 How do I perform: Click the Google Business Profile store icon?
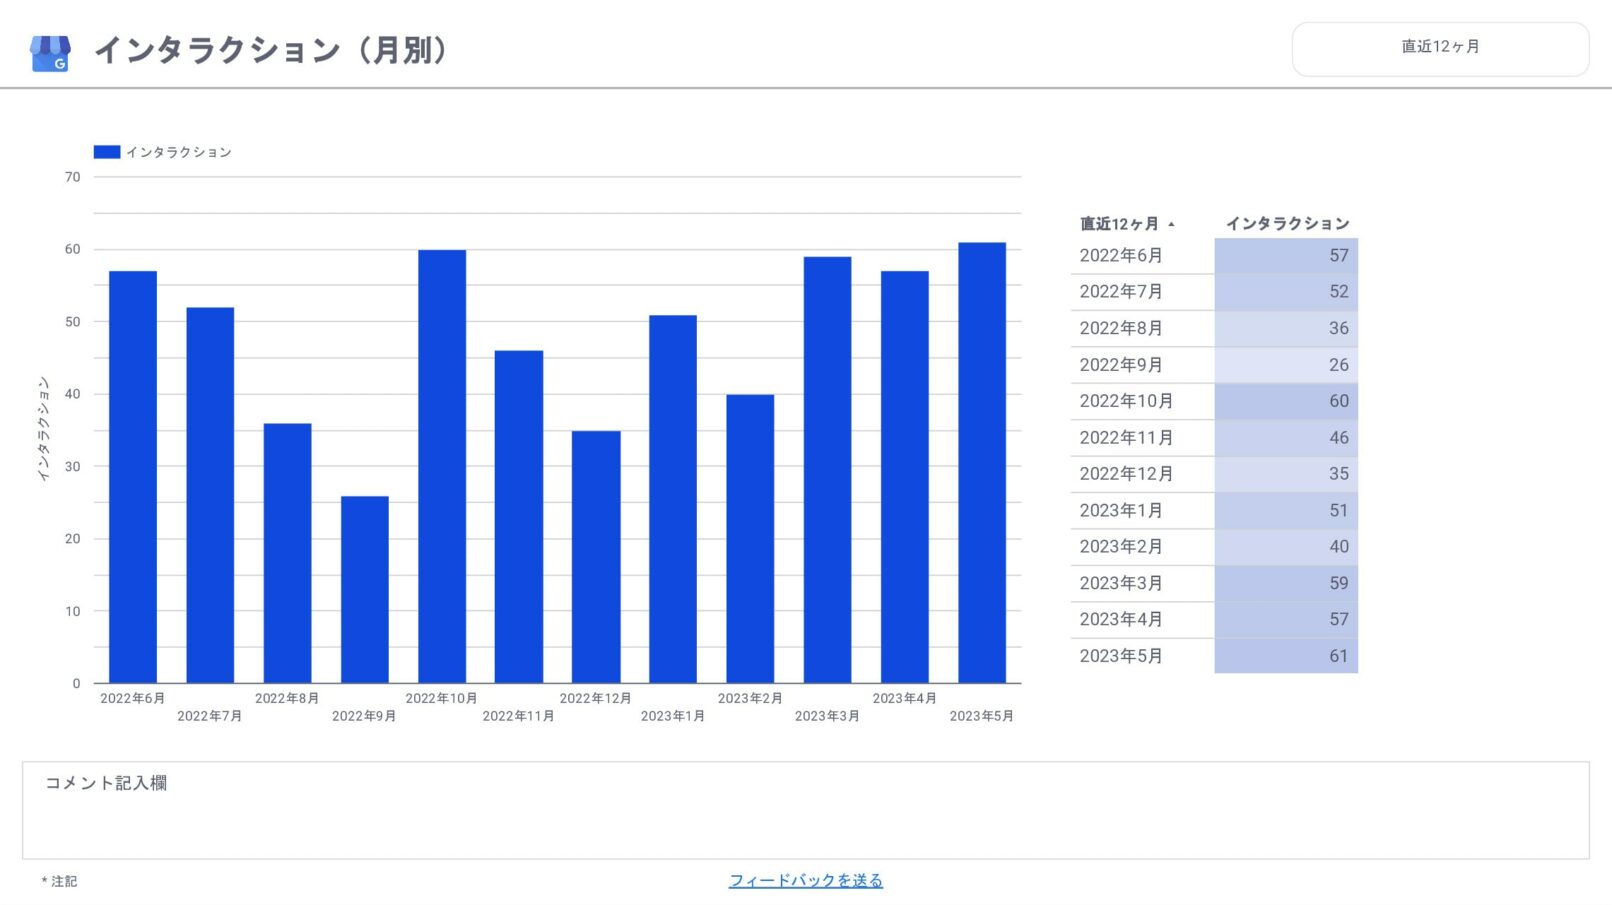tap(50, 53)
